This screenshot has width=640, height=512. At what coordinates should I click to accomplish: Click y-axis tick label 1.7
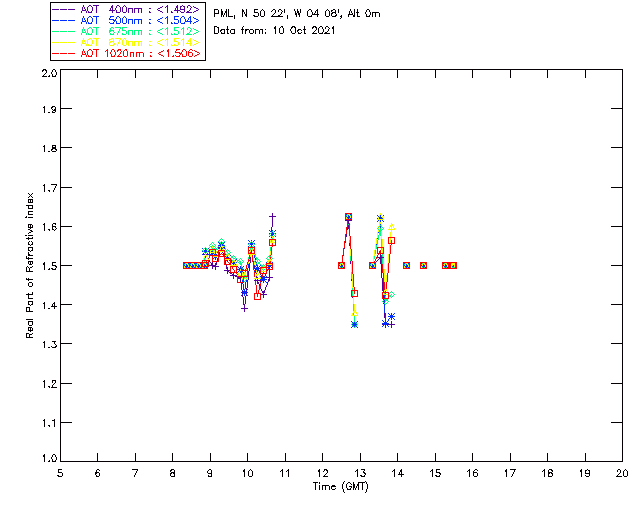coord(49,188)
